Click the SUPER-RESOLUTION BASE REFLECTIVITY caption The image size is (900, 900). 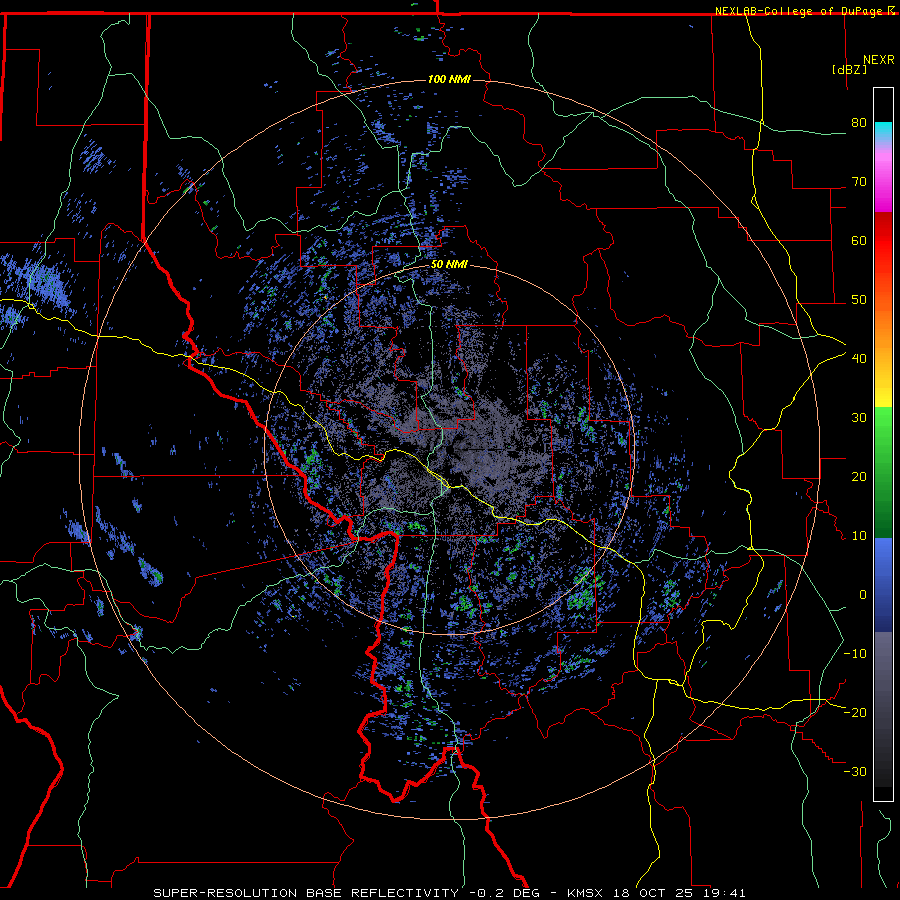(x=306, y=893)
